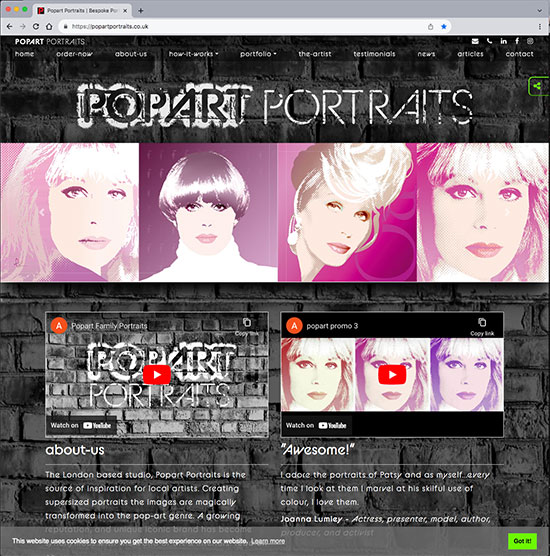Click the large Popart Portraits banner logo
The height and width of the screenshot is (556, 550).
pos(275,105)
